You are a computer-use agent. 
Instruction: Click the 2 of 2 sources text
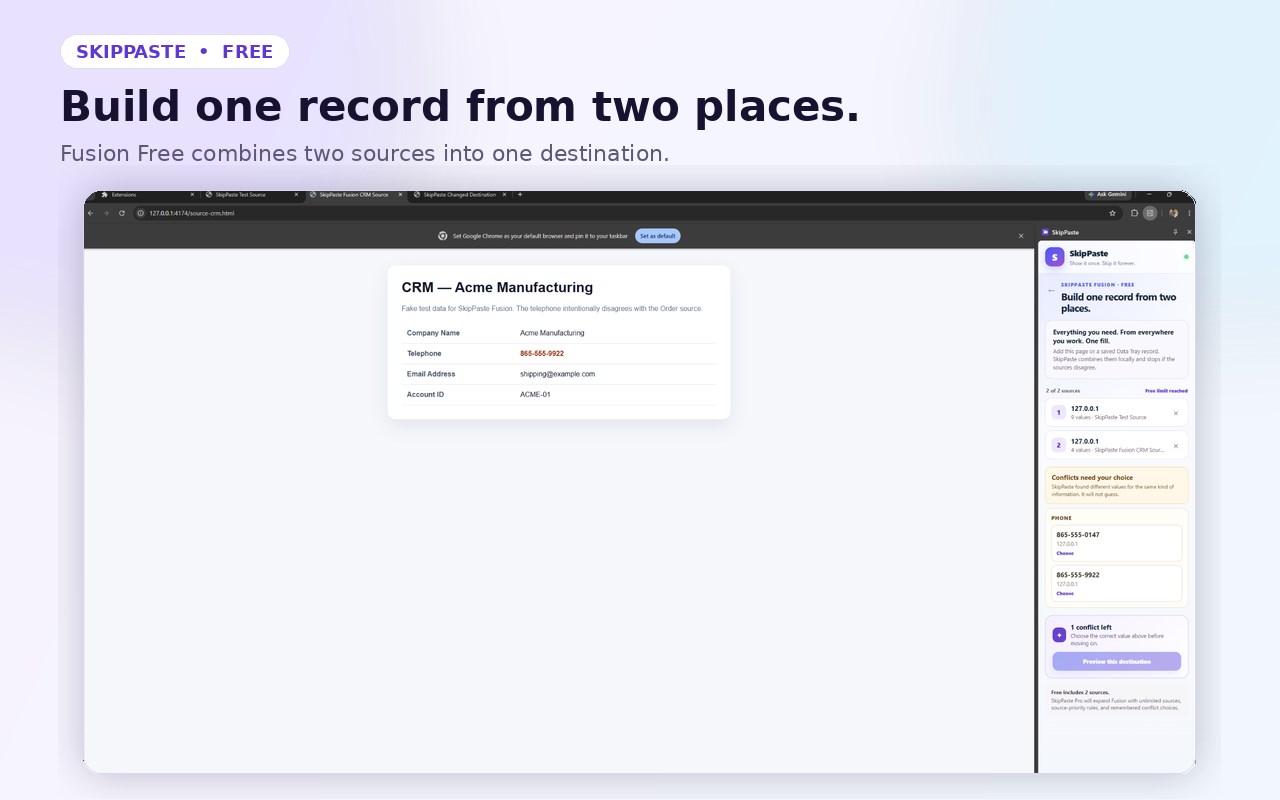pos(1063,391)
